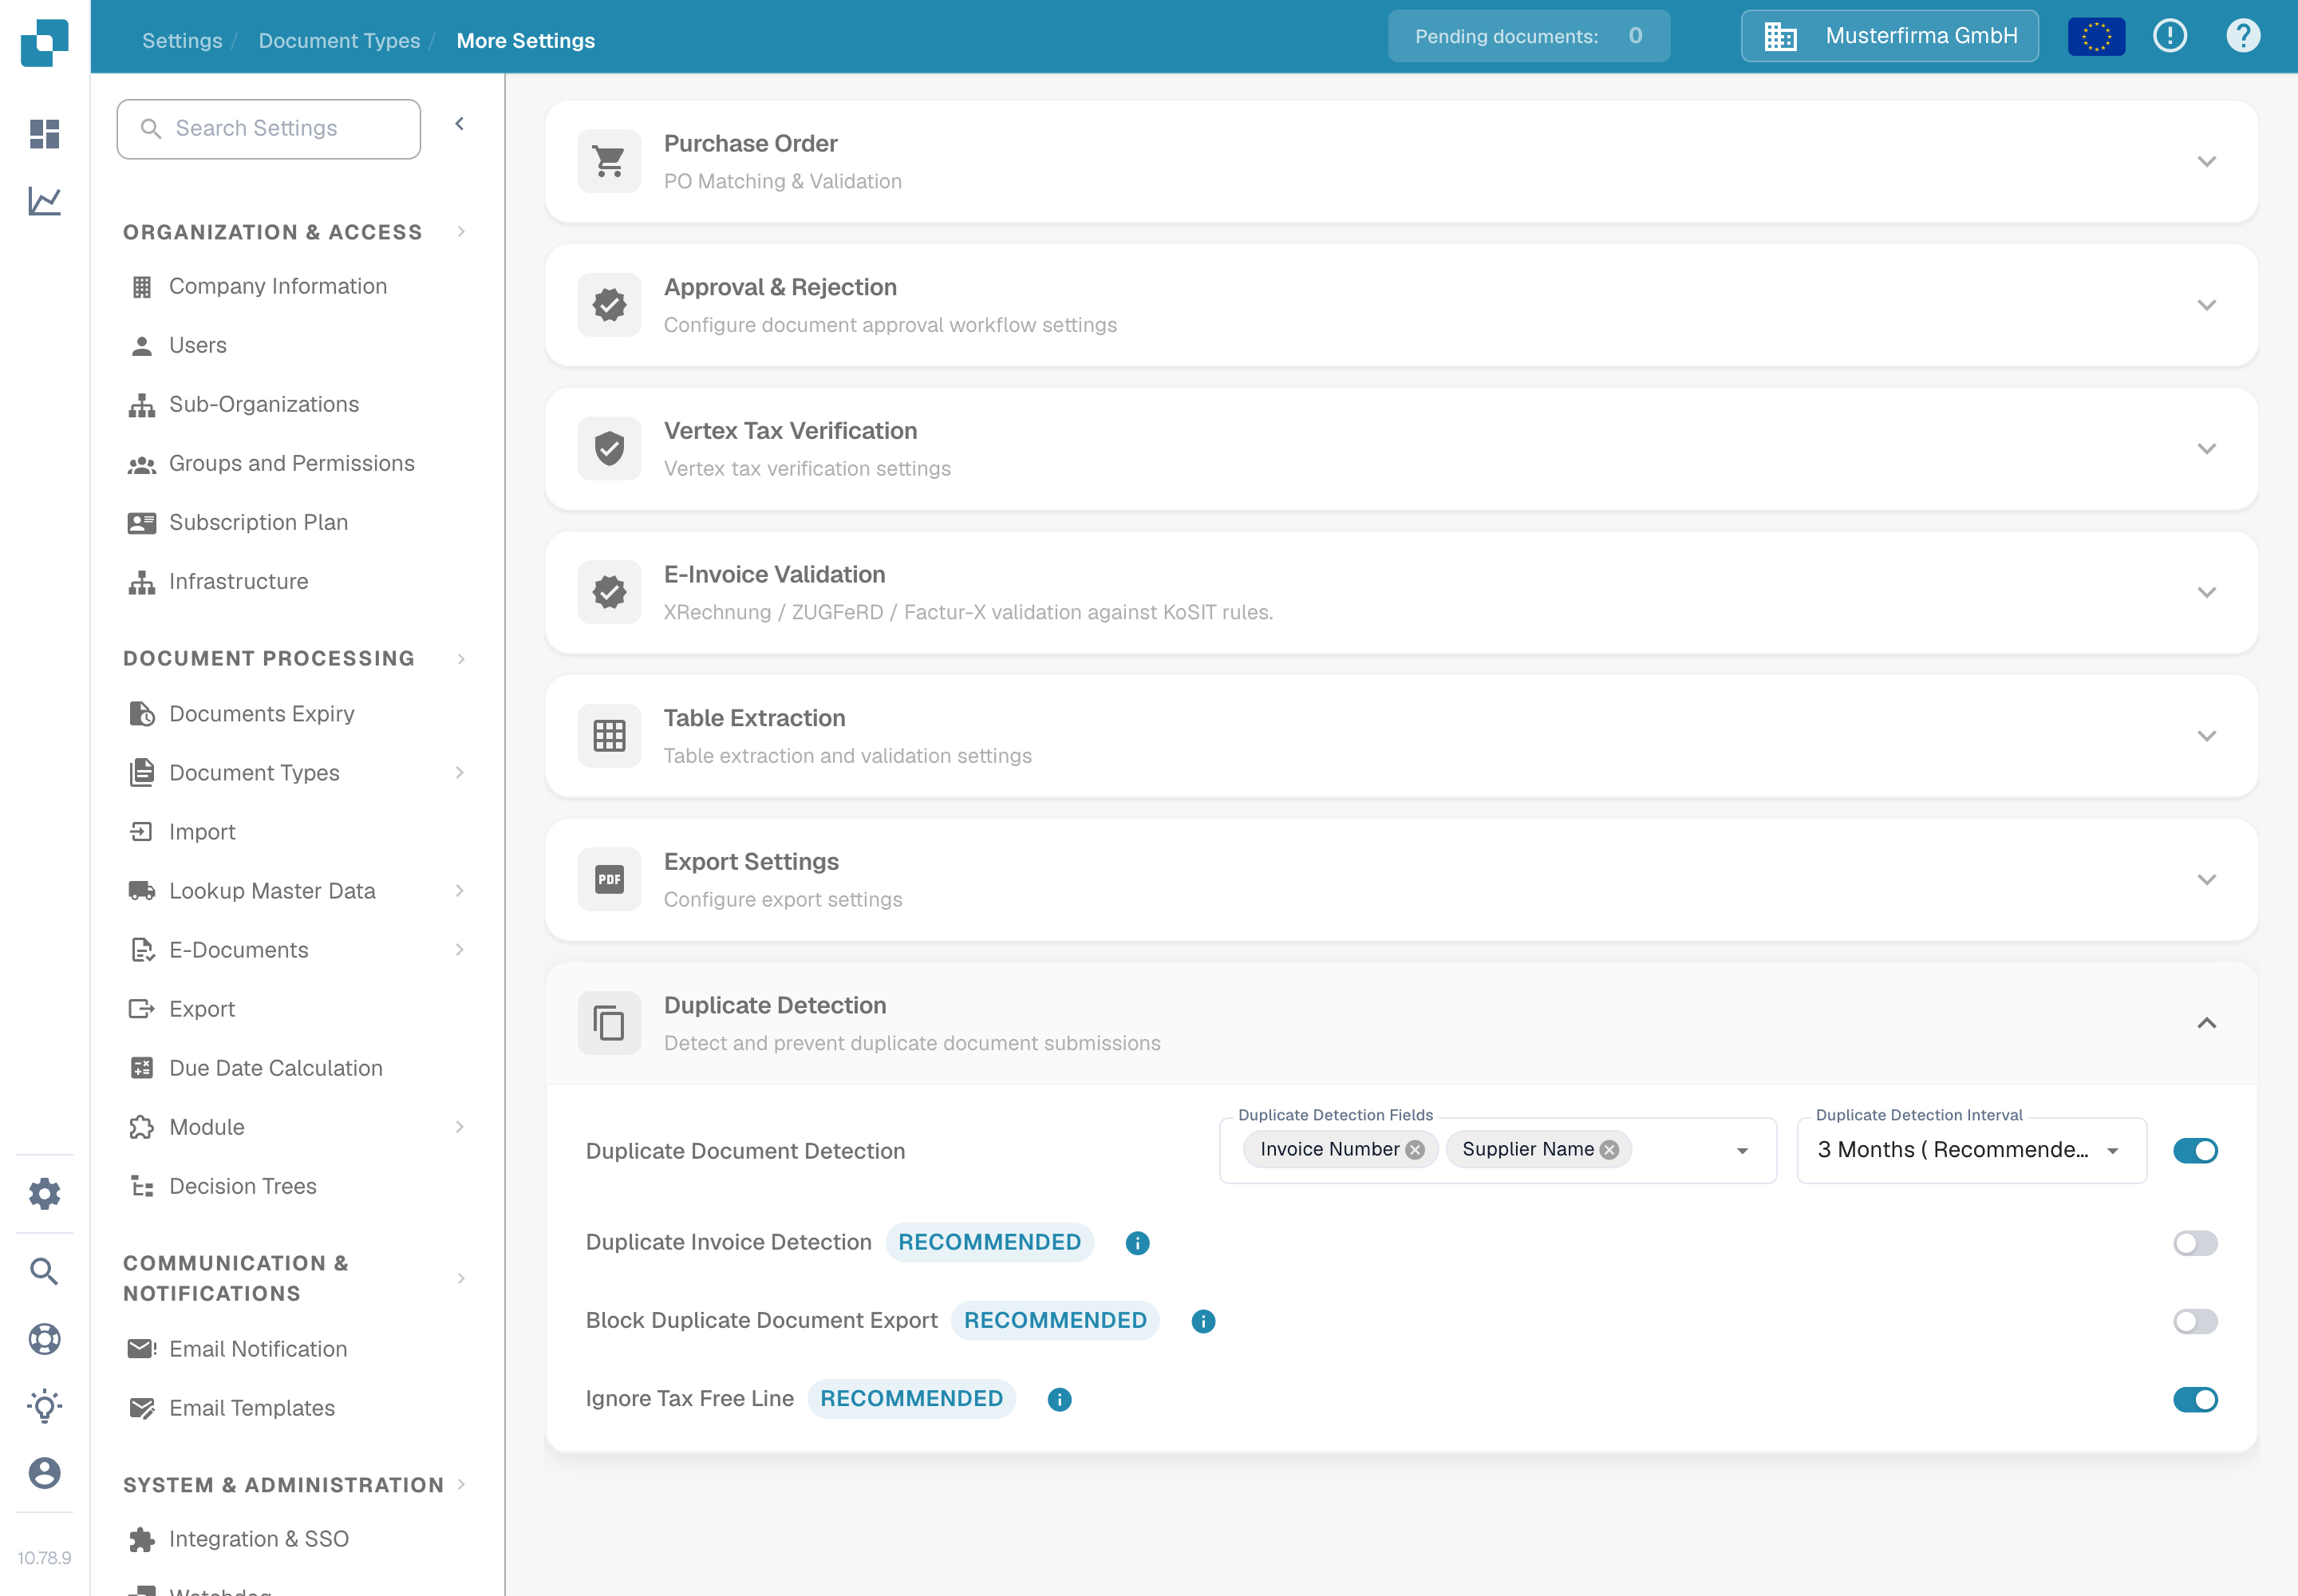2298x1596 pixels.
Task: Open the user account avatar icon
Action: [x=44, y=1473]
